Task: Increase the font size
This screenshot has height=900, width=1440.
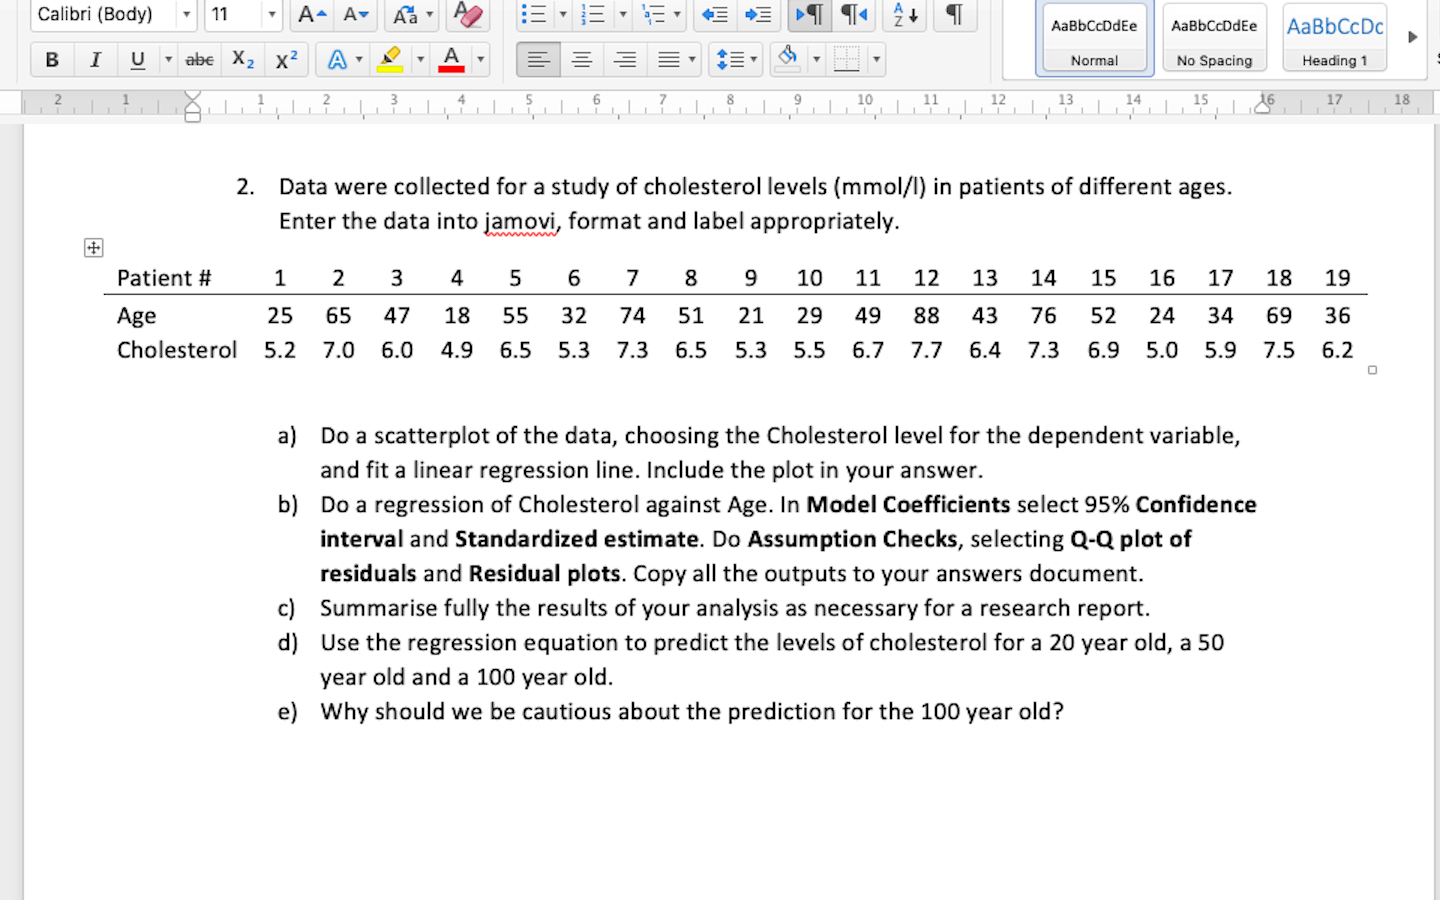Action: pyautogui.click(x=313, y=14)
